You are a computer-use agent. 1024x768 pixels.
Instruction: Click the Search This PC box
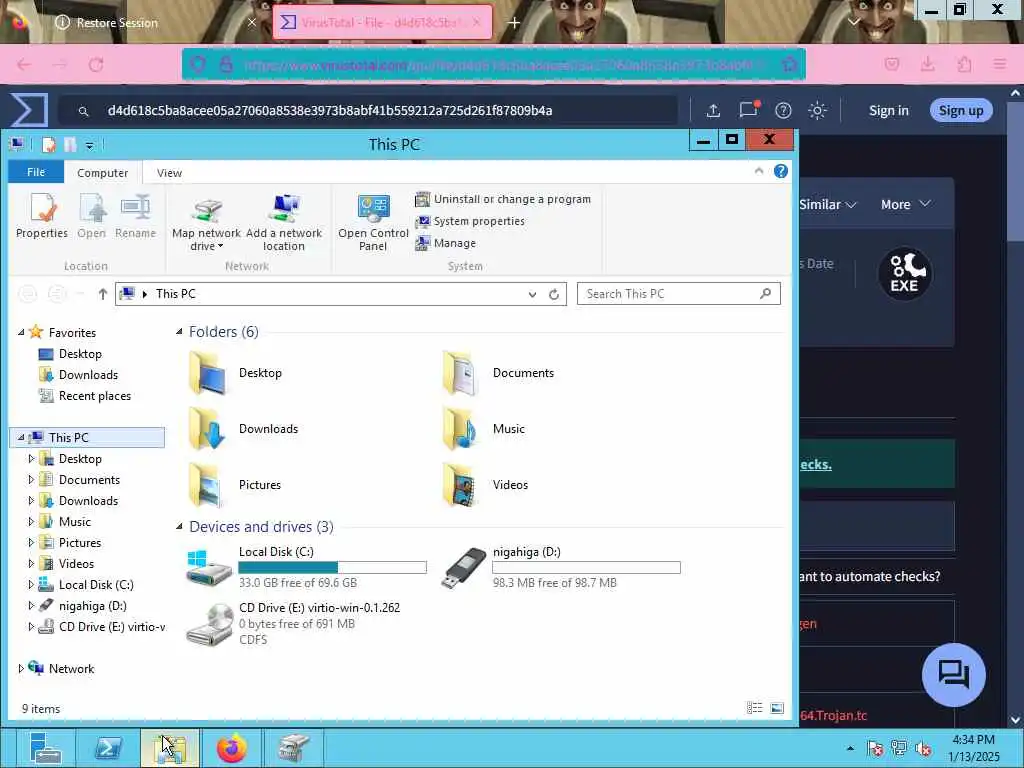pos(679,294)
